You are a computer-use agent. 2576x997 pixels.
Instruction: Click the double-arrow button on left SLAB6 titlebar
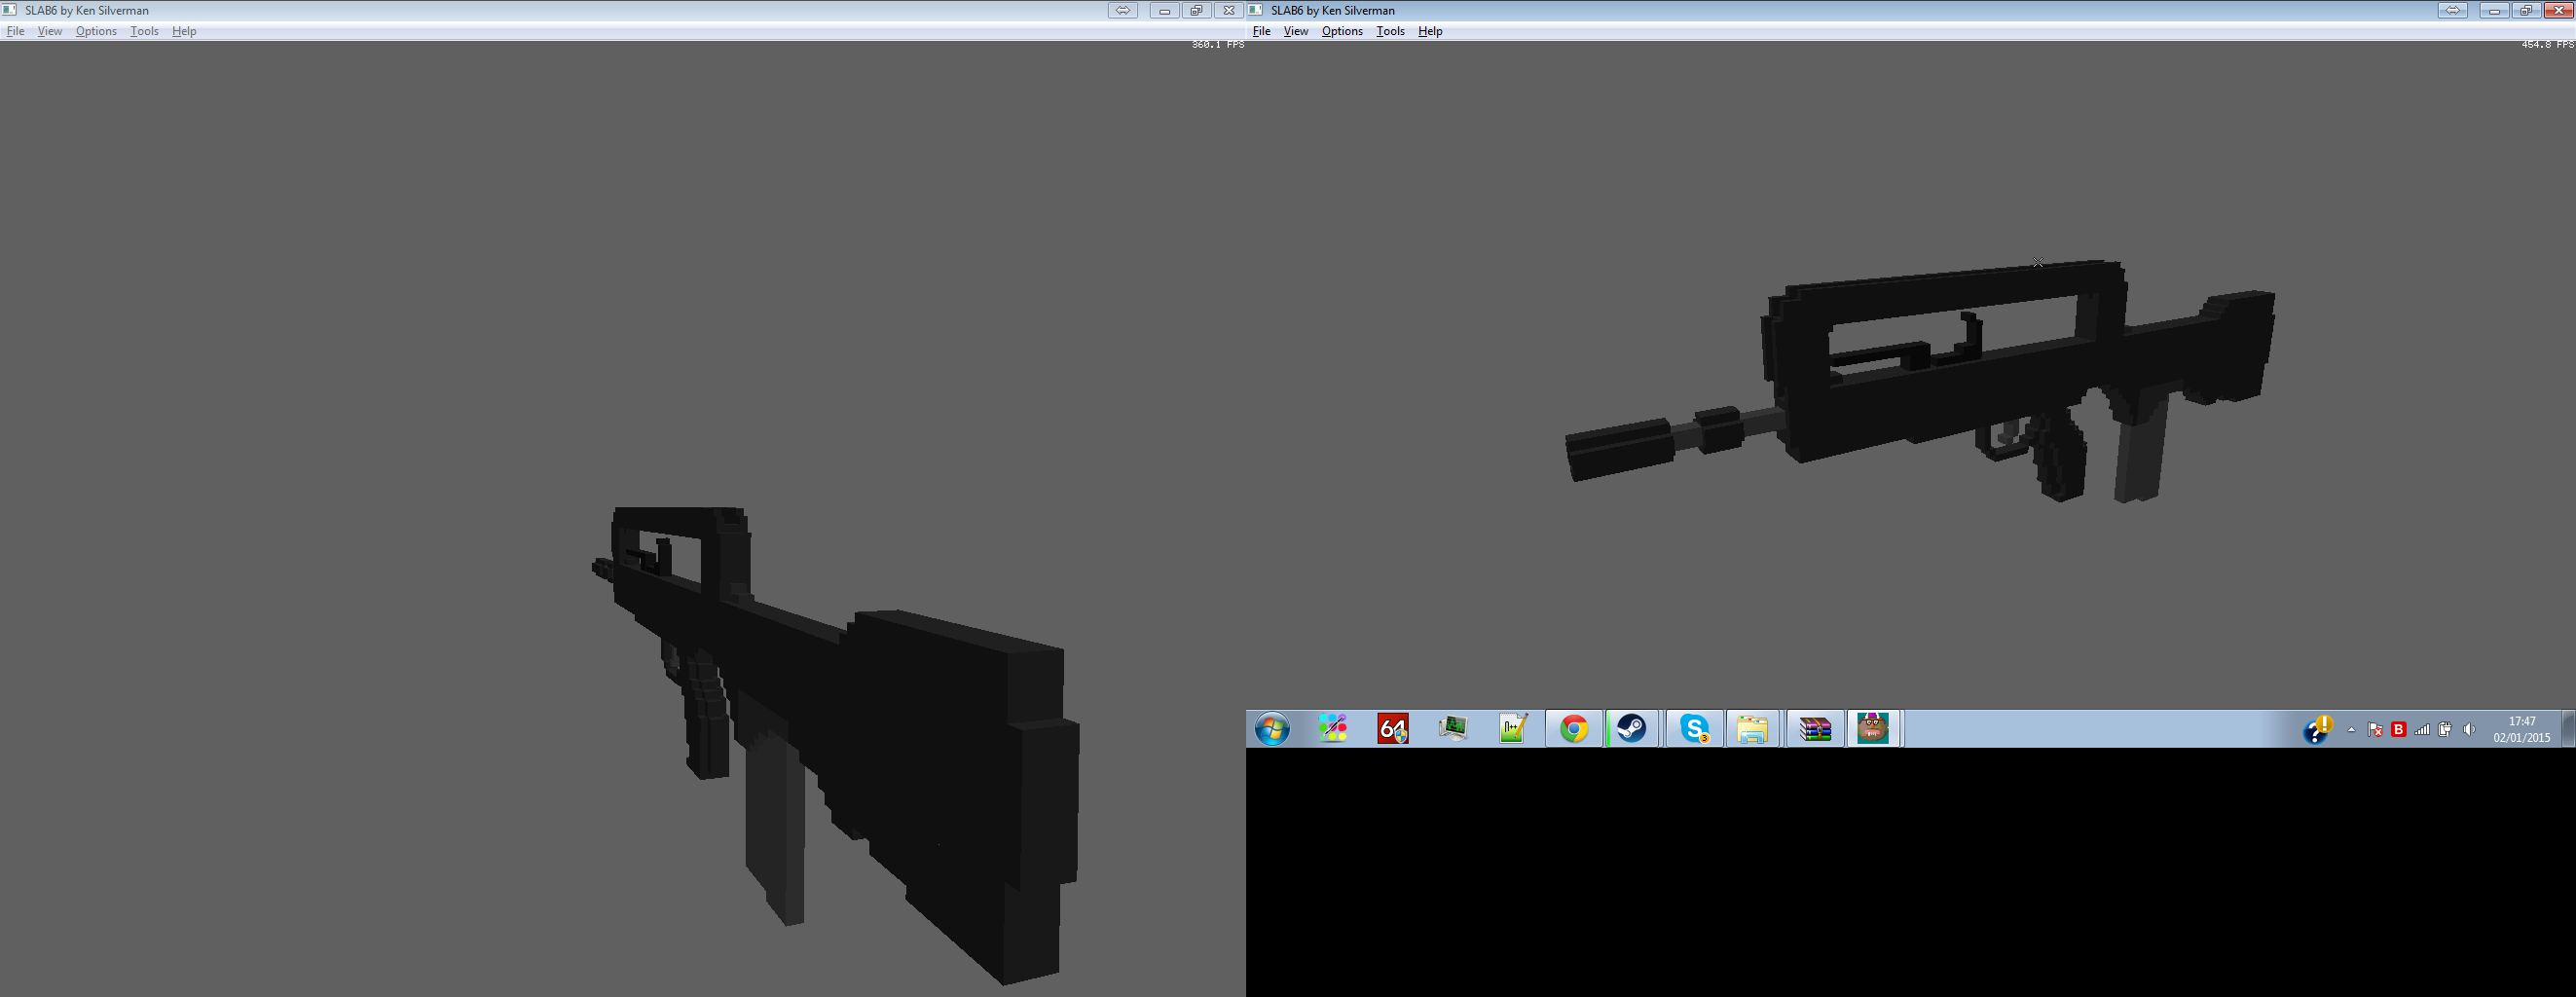pos(1125,10)
